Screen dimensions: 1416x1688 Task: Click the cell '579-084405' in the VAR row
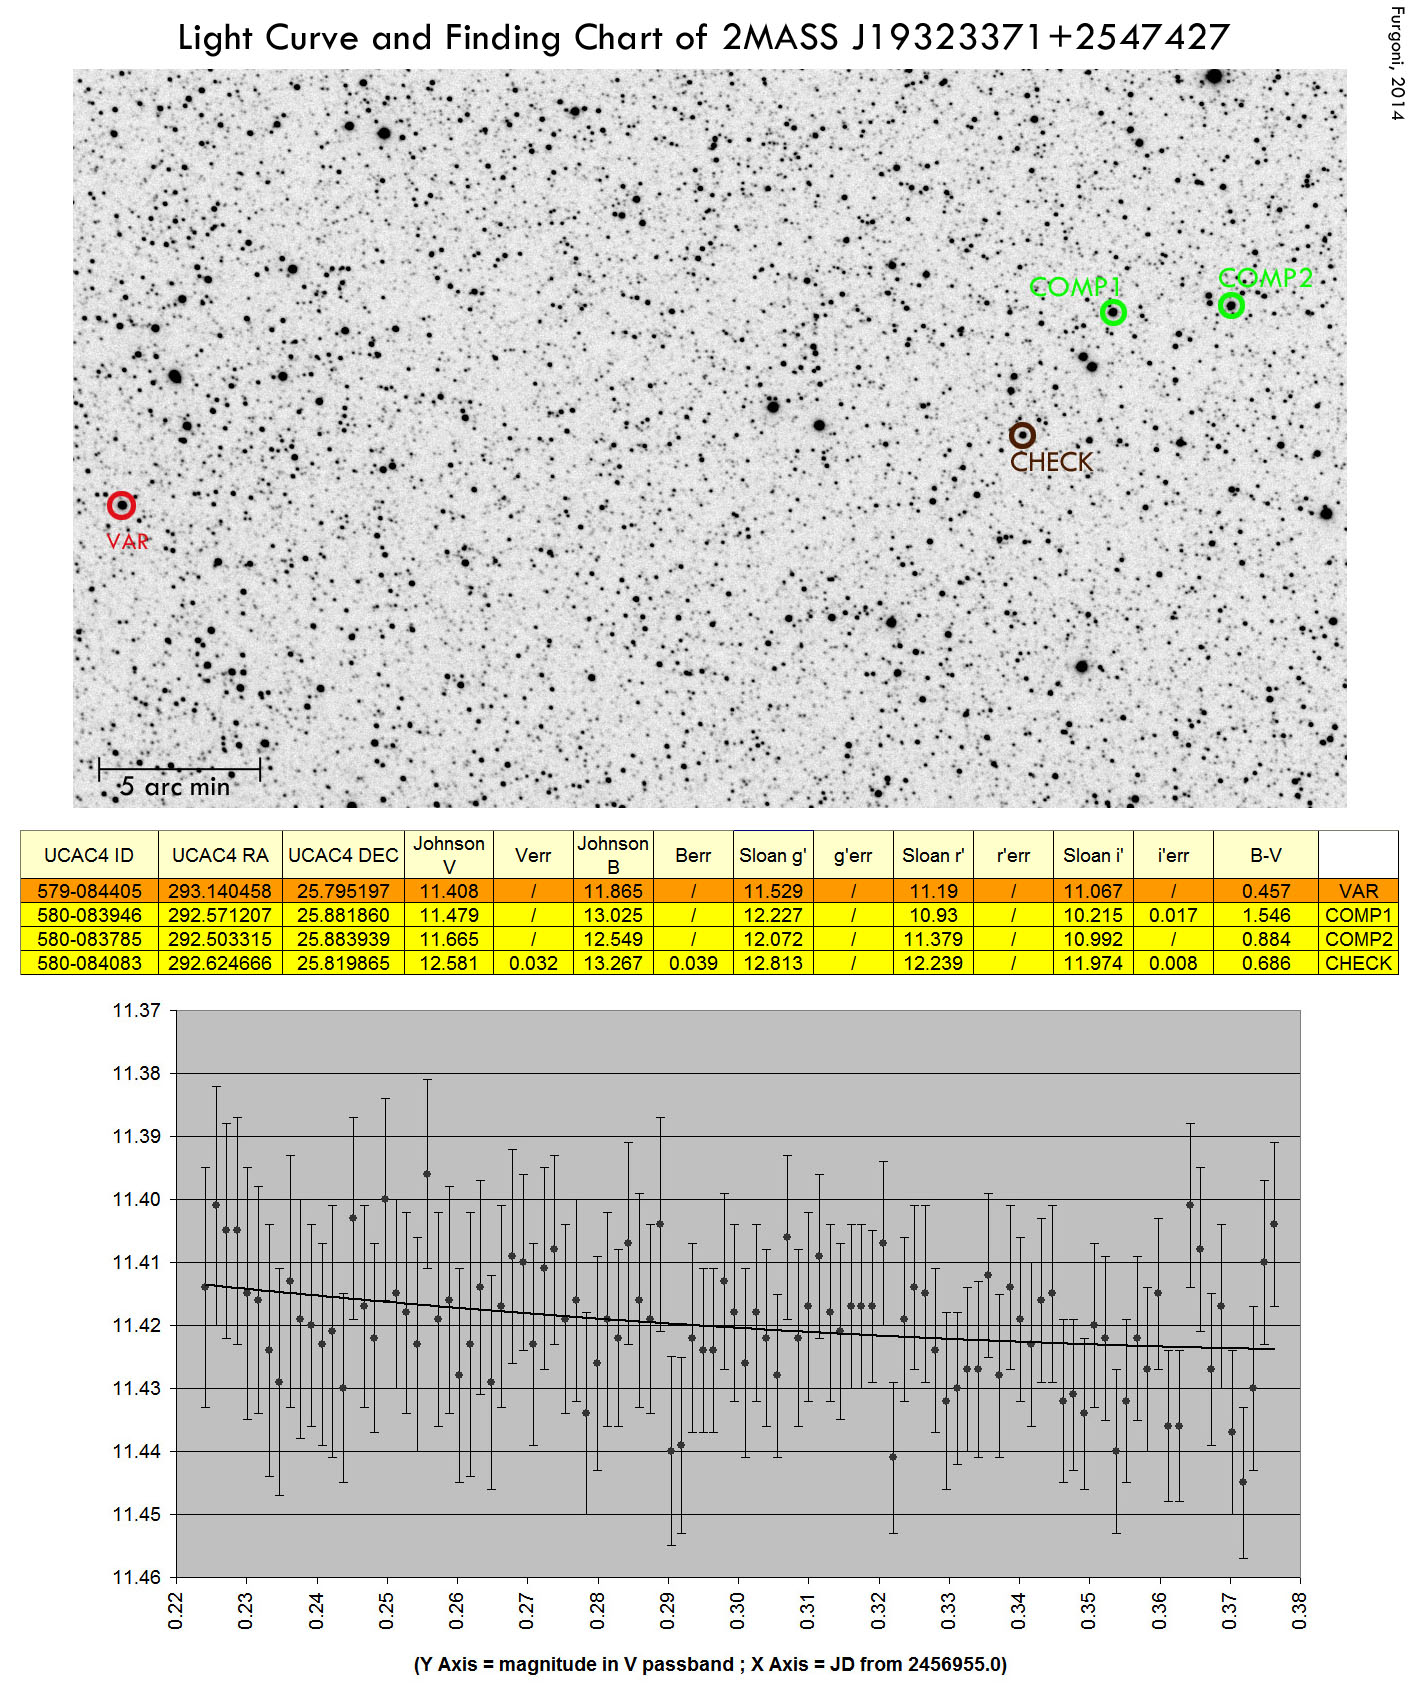[89, 891]
